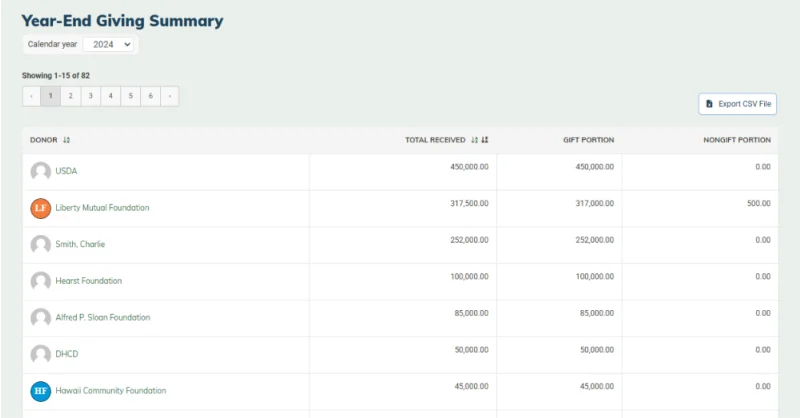Select page 3 in pagination
Image resolution: width=800 pixels, height=418 pixels.
(90, 96)
